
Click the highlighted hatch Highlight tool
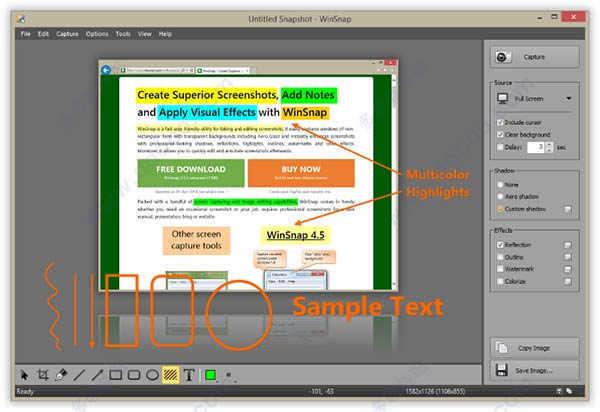pyautogui.click(x=170, y=375)
